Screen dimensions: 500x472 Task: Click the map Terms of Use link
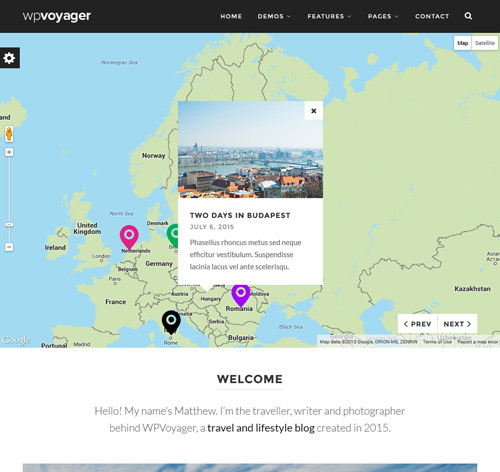point(437,342)
